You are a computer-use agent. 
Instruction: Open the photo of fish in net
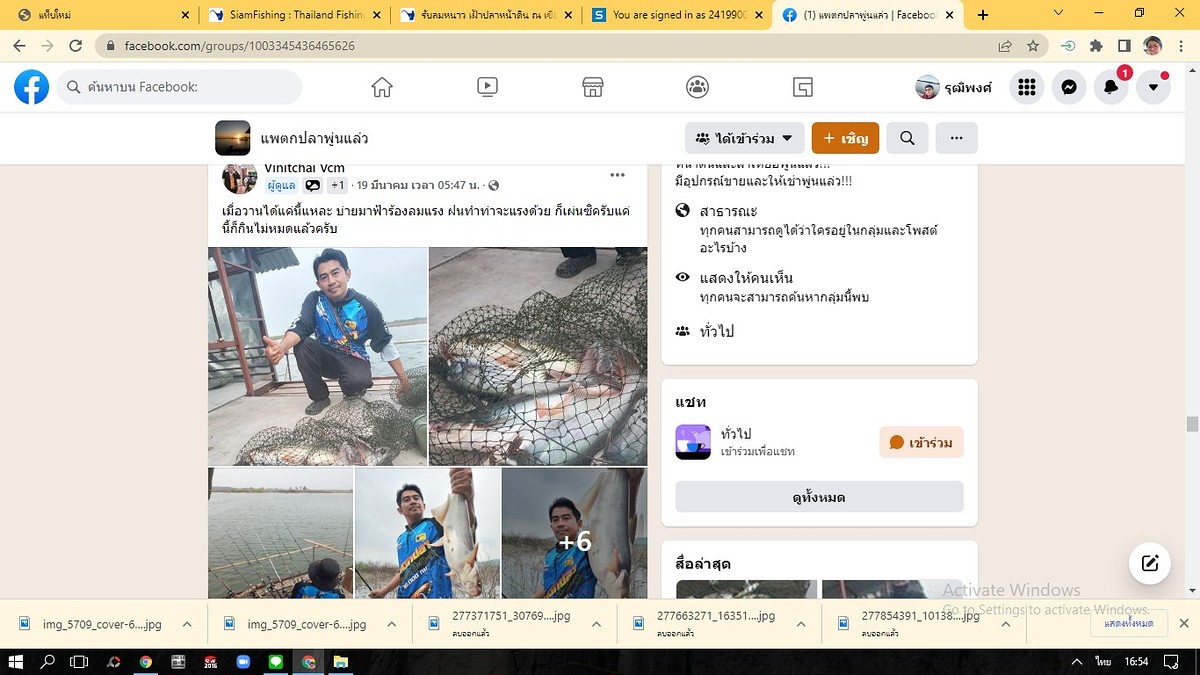point(538,356)
